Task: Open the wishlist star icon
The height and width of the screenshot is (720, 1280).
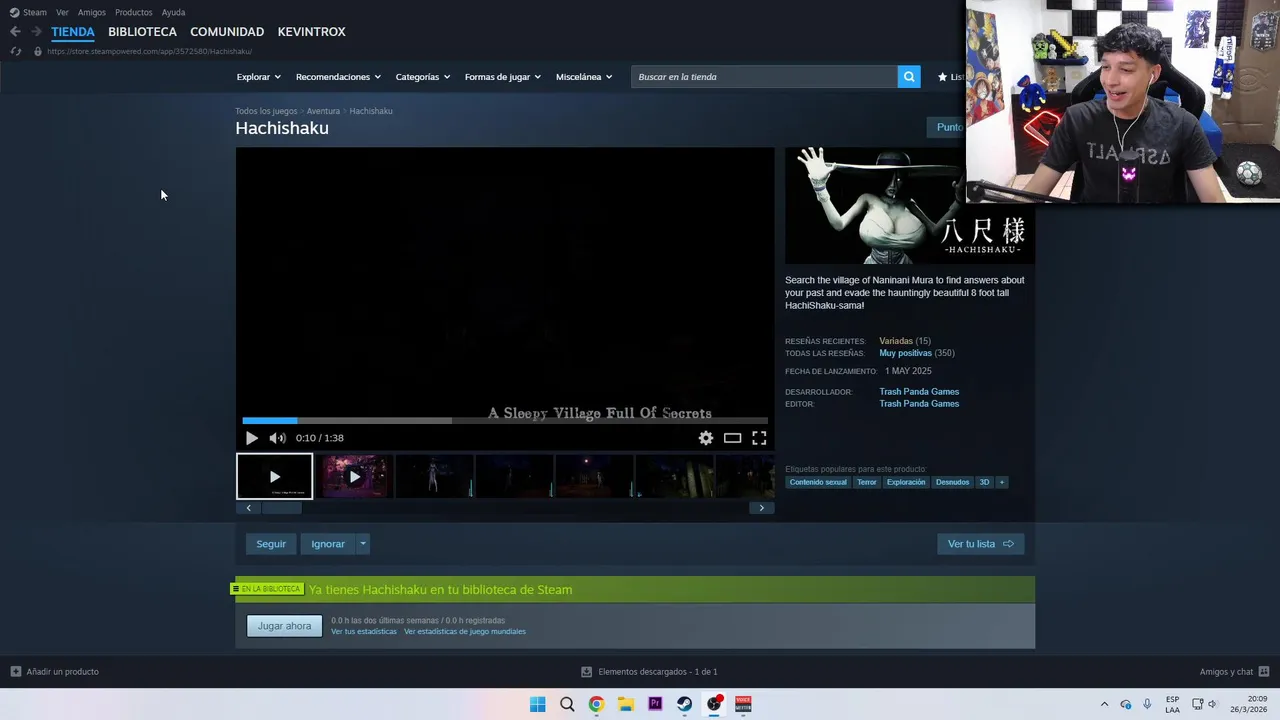Action: [942, 77]
